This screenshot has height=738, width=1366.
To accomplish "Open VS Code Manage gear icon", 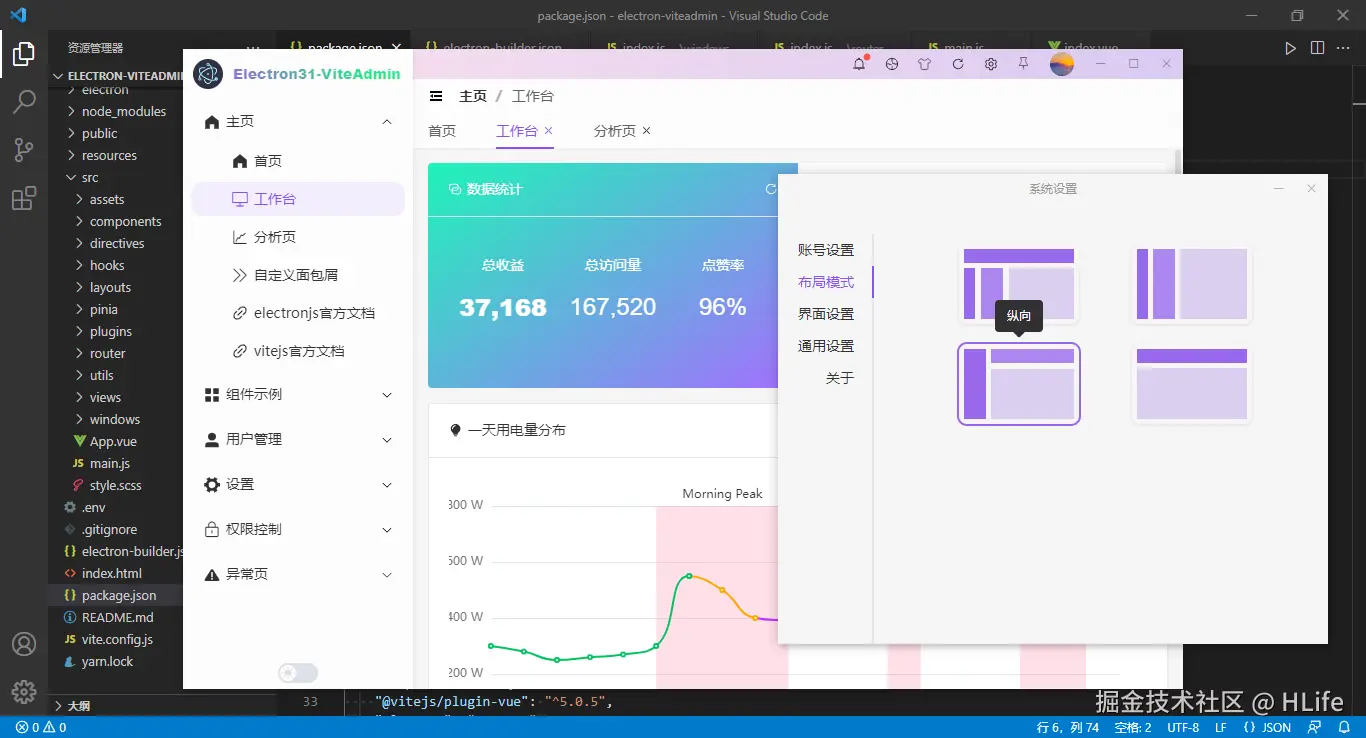I will point(24,691).
